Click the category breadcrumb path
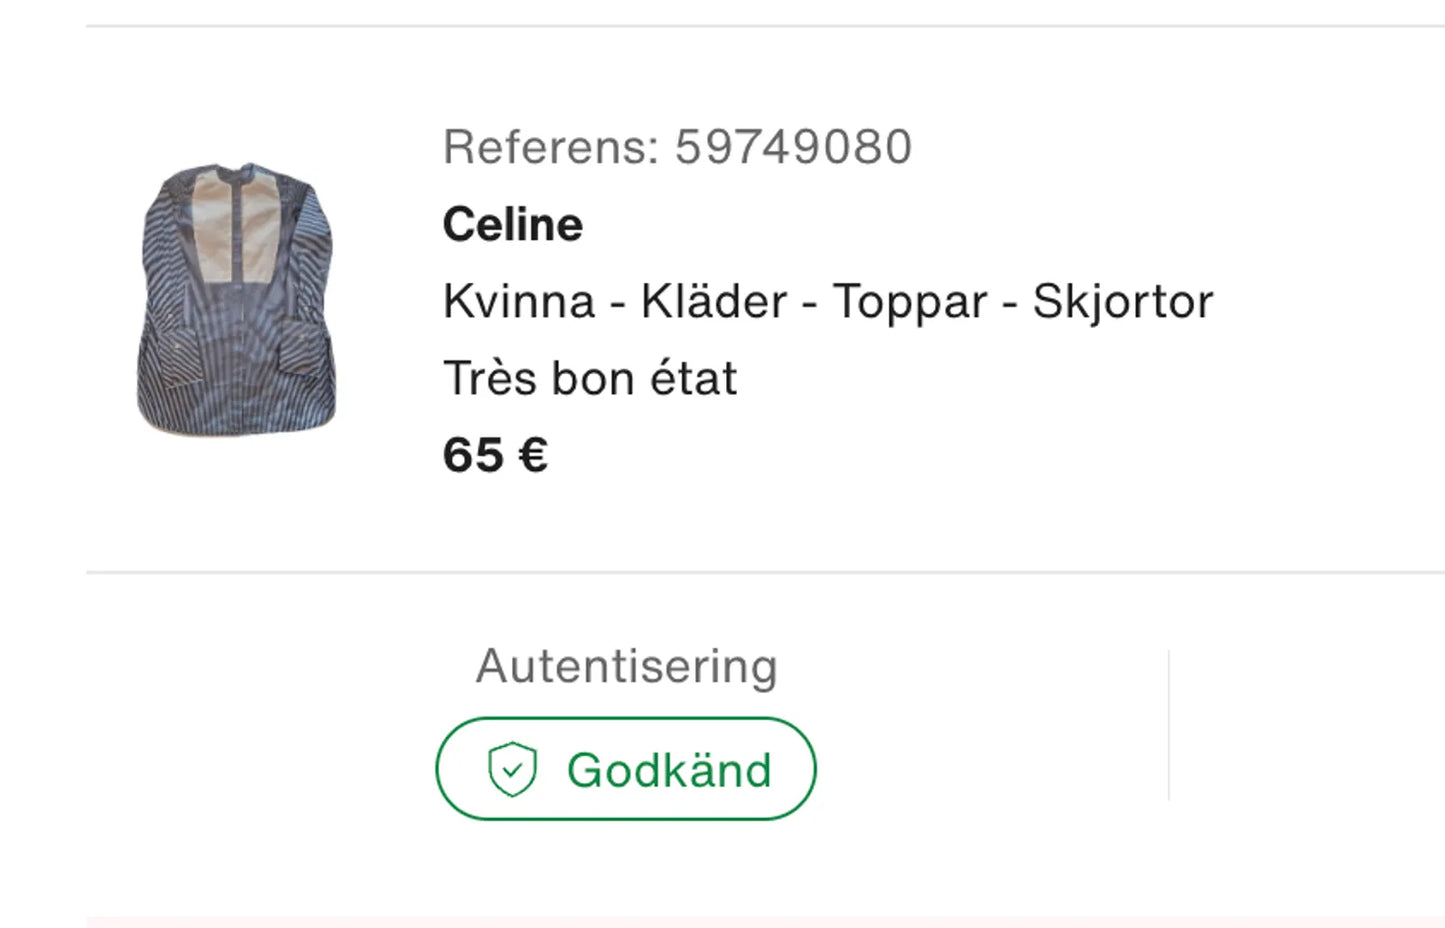The height and width of the screenshot is (928, 1445). (827, 301)
